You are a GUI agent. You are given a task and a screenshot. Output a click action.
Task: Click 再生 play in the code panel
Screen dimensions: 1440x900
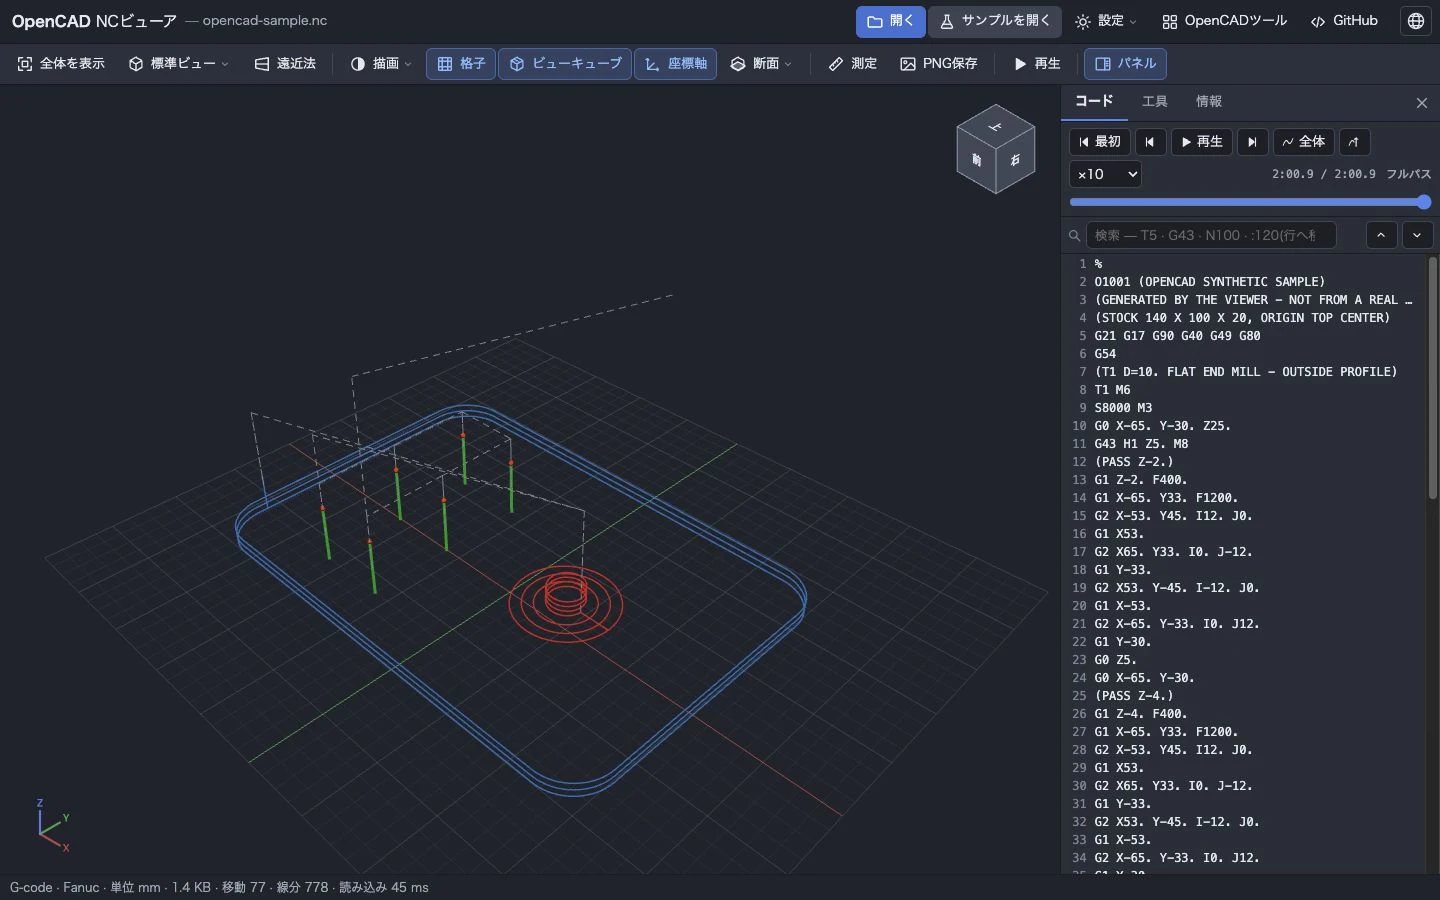(x=1201, y=142)
